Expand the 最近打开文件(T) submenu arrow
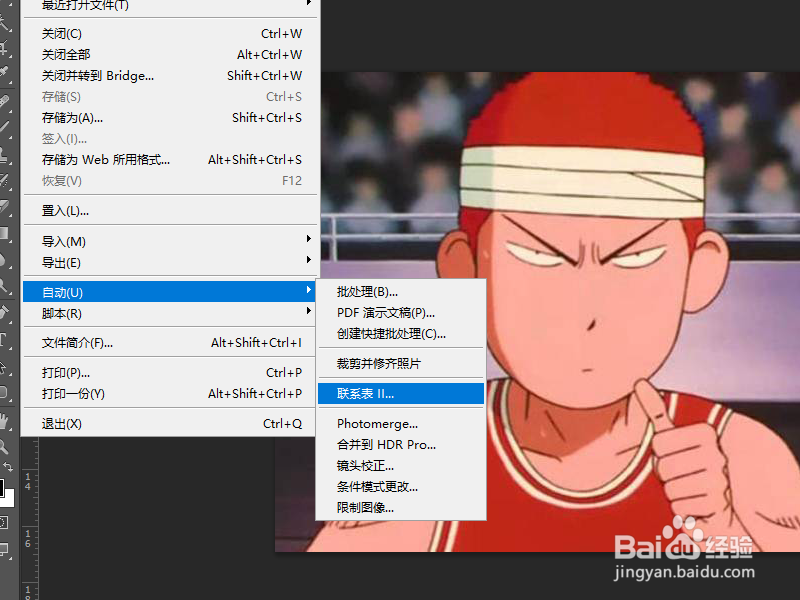This screenshot has height=600, width=800. coord(309,3)
